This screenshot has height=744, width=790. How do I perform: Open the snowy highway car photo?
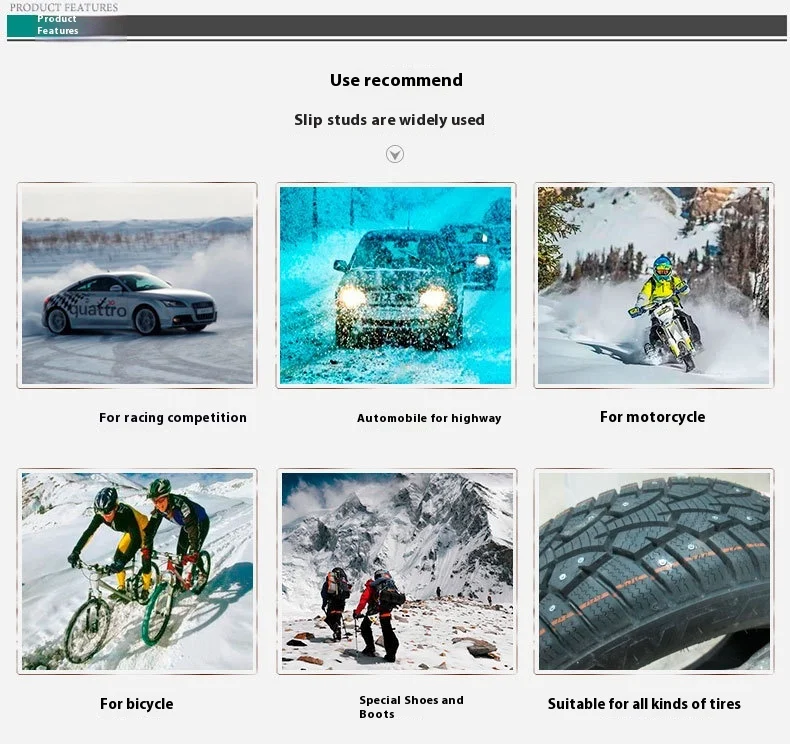coord(396,286)
